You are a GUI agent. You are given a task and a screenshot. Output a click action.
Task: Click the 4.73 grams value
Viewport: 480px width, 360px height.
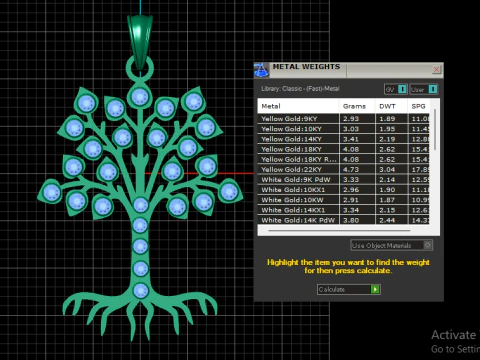pos(351,169)
